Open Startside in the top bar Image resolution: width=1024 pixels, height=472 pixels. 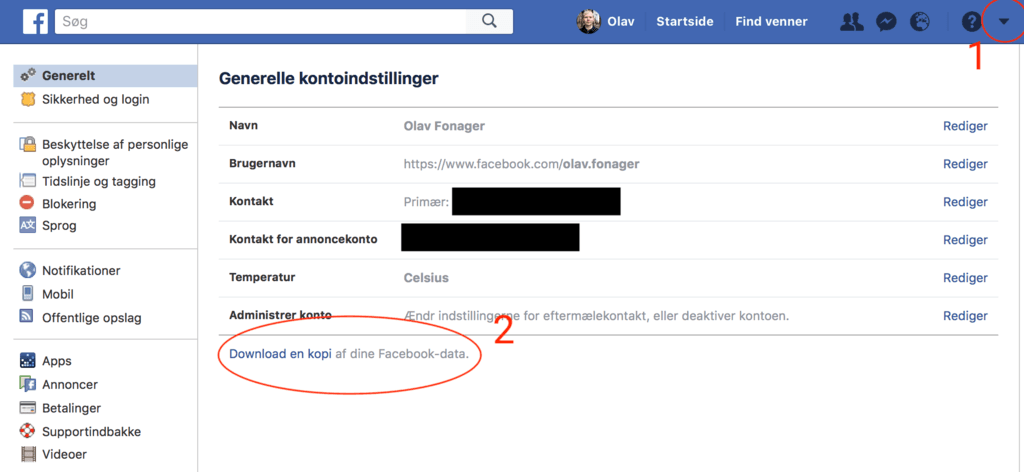(685, 22)
